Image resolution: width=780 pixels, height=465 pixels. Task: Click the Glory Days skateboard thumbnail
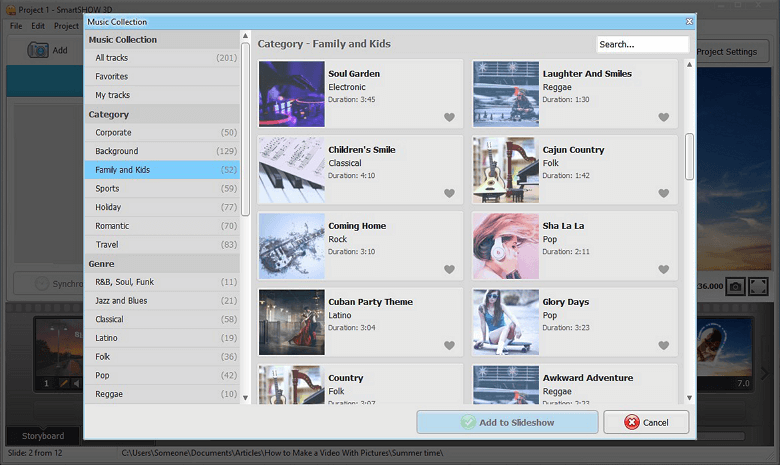pyautogui.click(x=506, y=322)
